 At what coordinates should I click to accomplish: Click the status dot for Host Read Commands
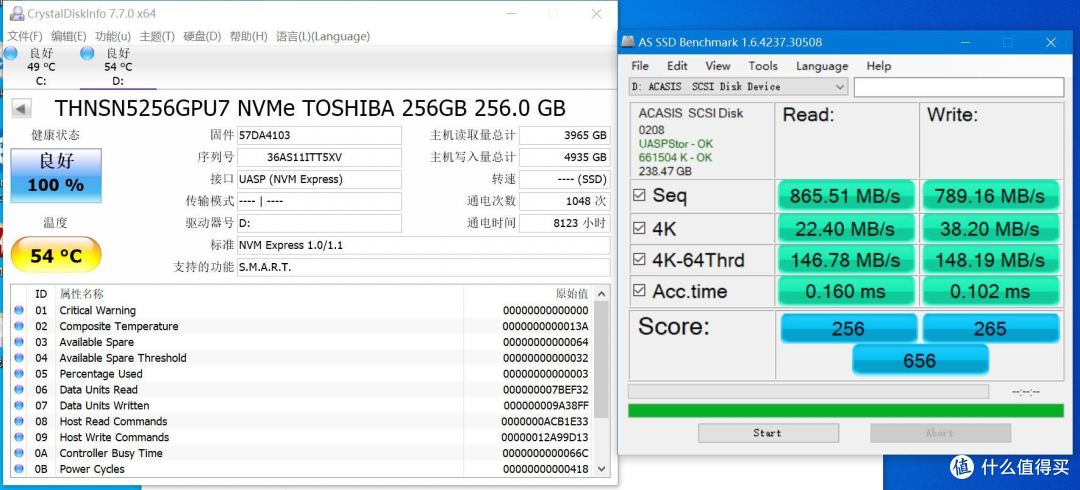click(x=19, y=421)
